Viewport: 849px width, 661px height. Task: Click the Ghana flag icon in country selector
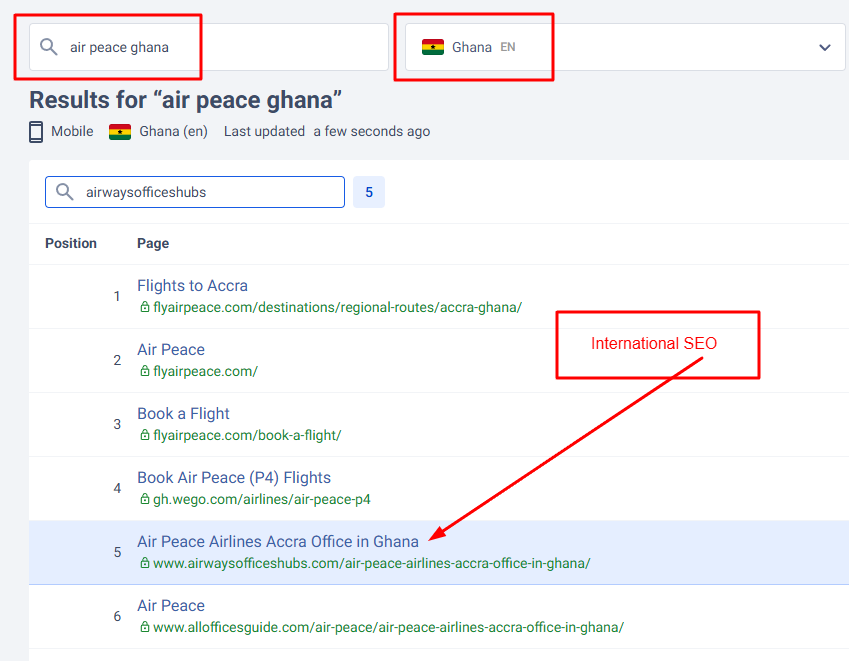click(433, 47)
